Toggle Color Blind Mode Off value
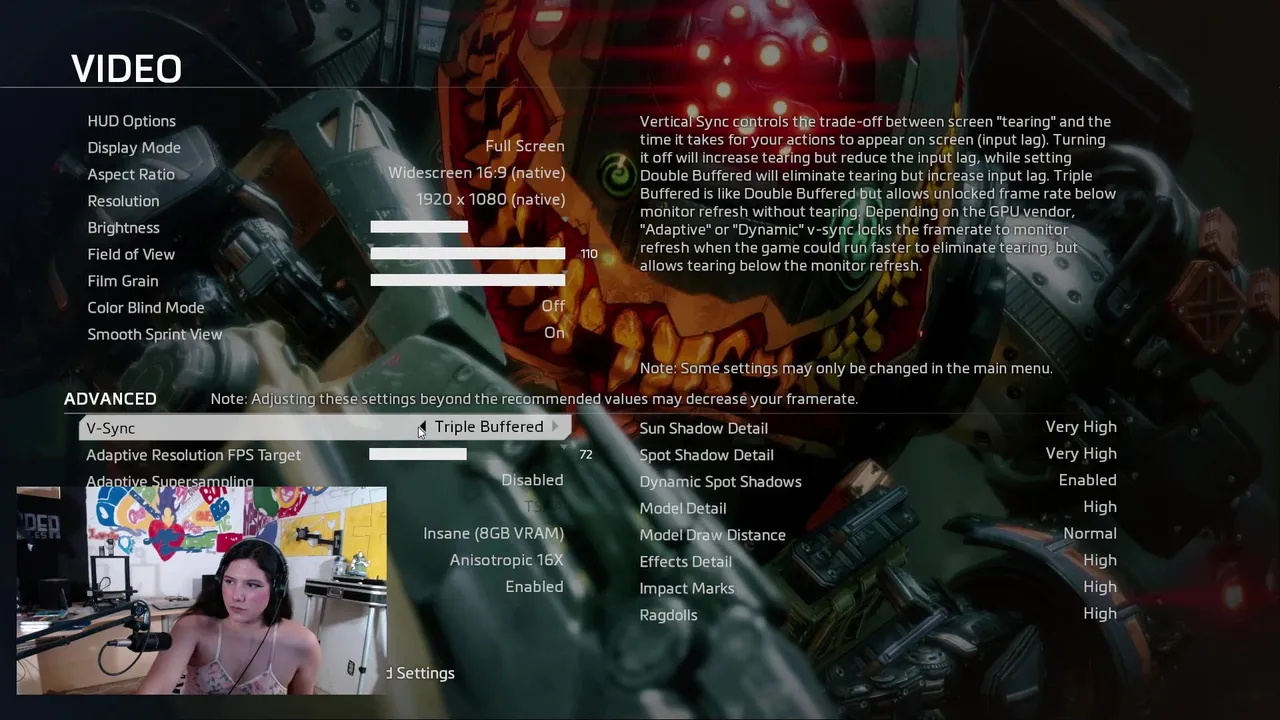 (x=553, y=306)
